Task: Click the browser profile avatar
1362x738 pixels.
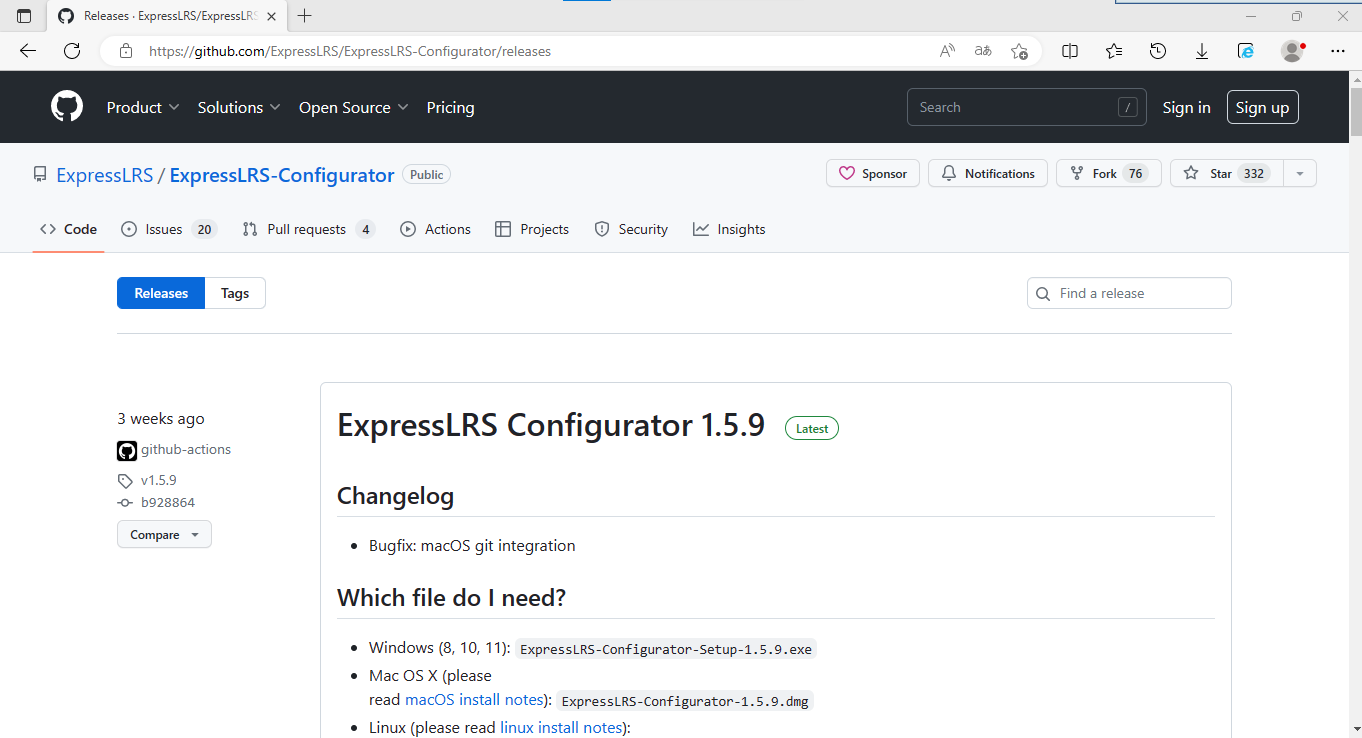Action: (1292, 51)
